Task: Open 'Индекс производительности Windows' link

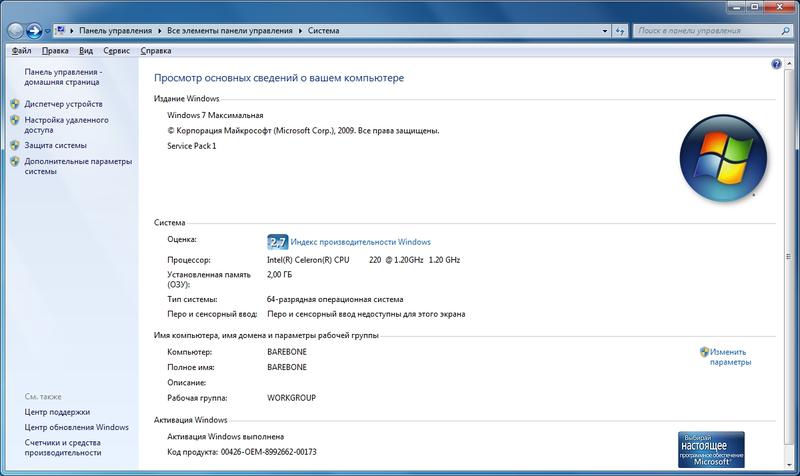Action: pyautogui.click(x=360, y=242)
